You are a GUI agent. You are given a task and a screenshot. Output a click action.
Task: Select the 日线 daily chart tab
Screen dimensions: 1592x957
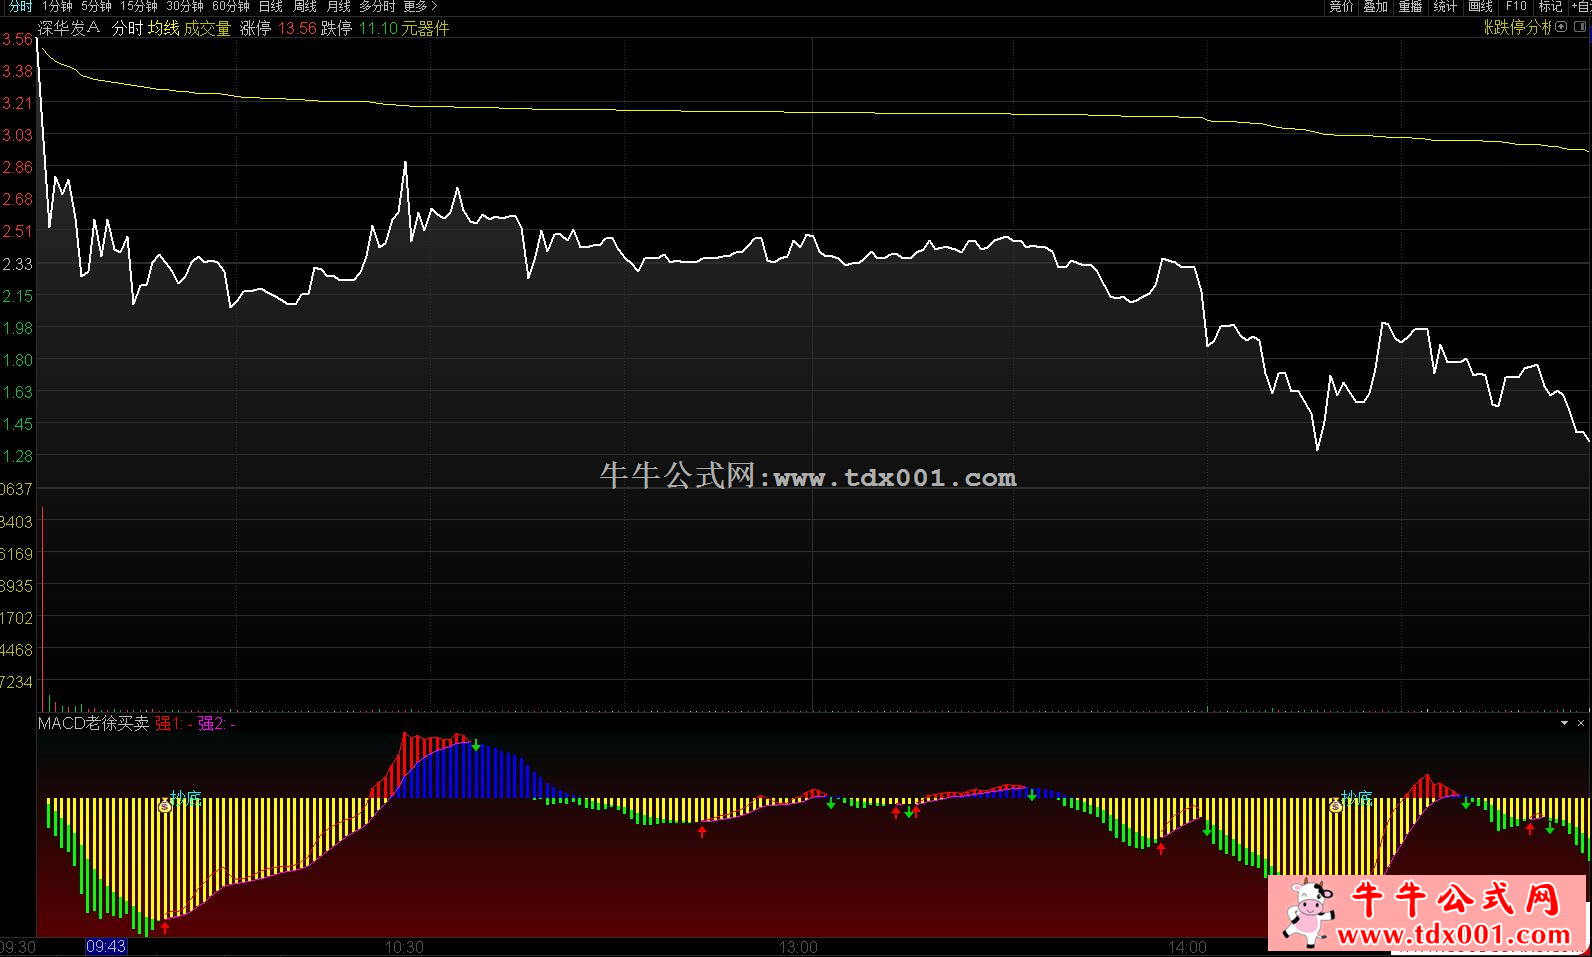(271, 7)
